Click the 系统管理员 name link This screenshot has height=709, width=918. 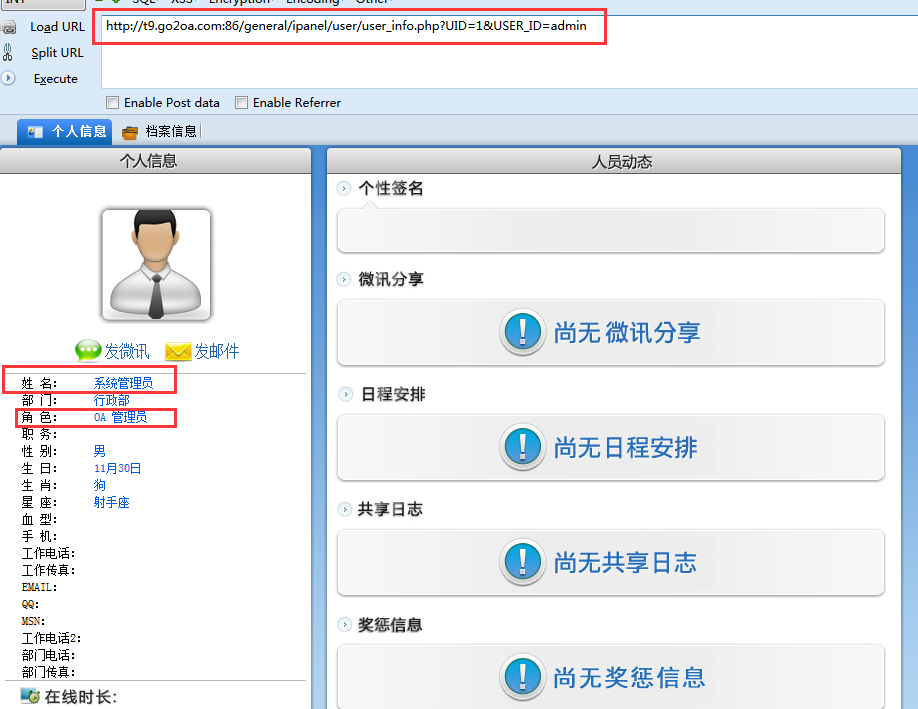pos(124,383)
